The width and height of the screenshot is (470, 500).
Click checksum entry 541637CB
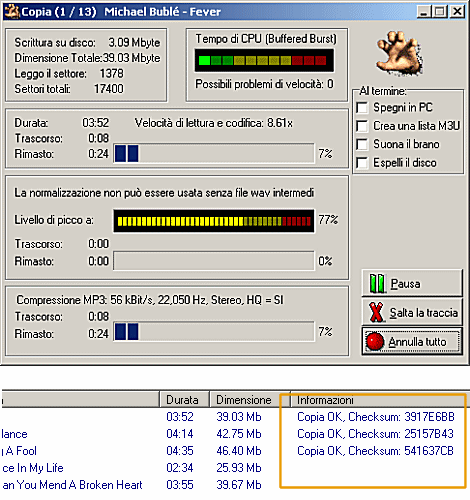click(375, 451)
